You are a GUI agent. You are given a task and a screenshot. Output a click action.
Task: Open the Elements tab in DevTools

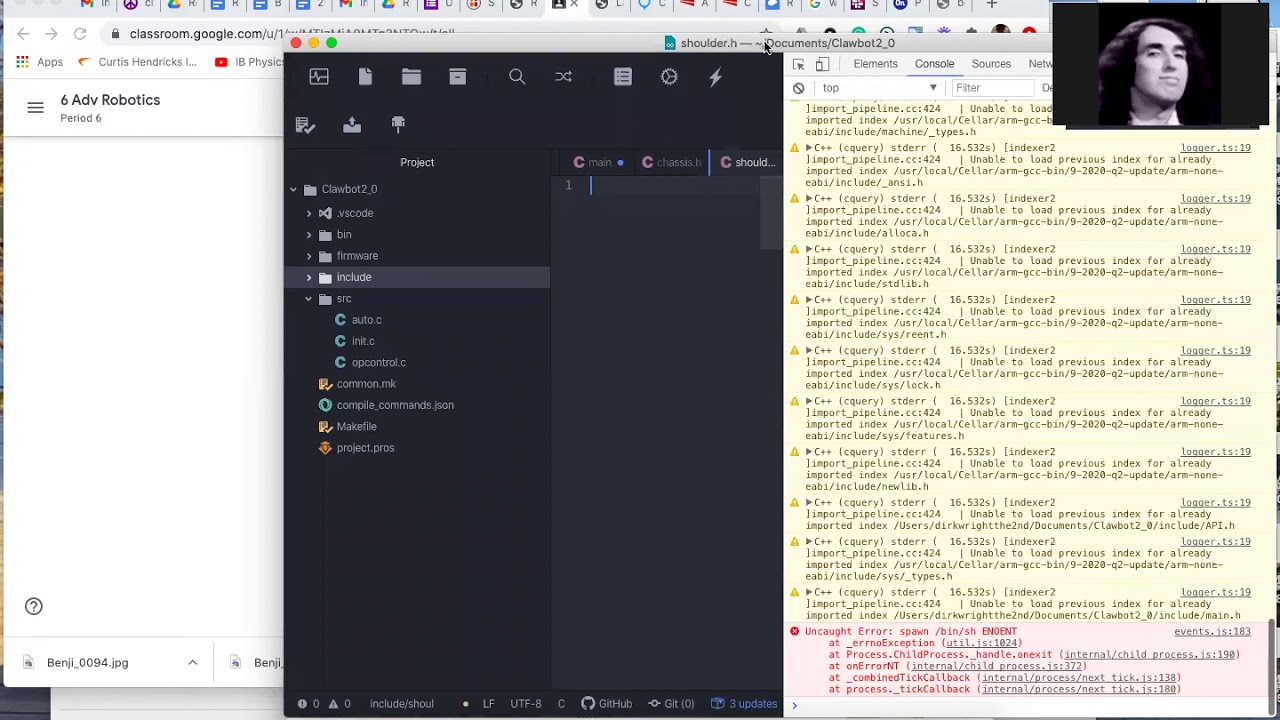pos(875,64)
